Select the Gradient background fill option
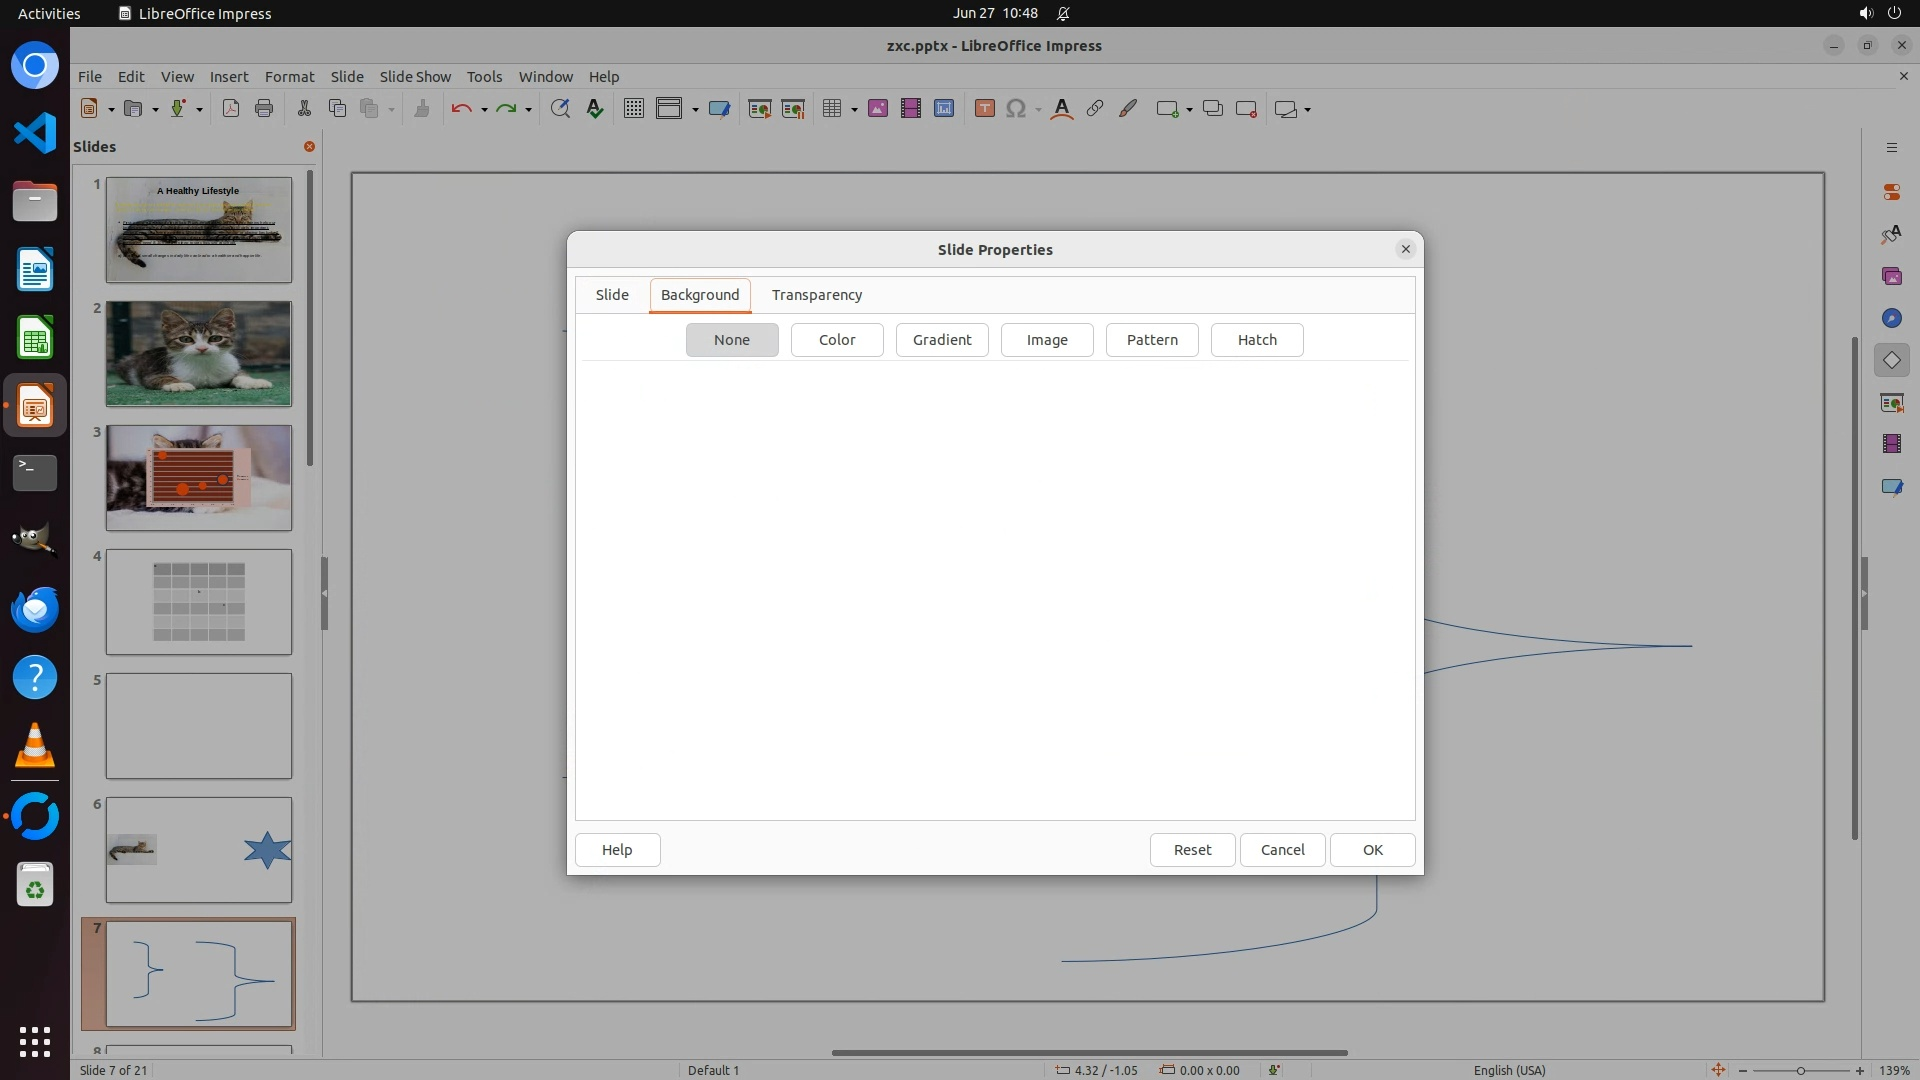Image resolution: width=1920 pixels, height=1080 pixels. click(941, 340)
